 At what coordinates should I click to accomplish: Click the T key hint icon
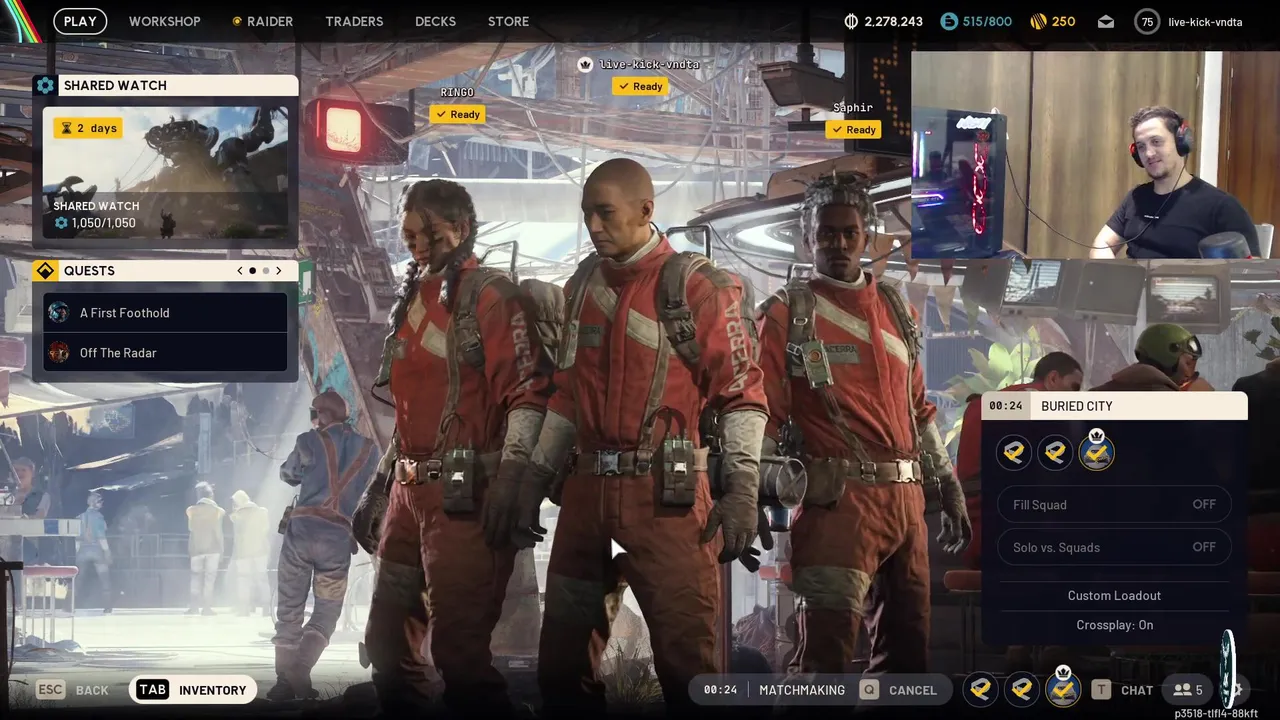[1101, 690]
